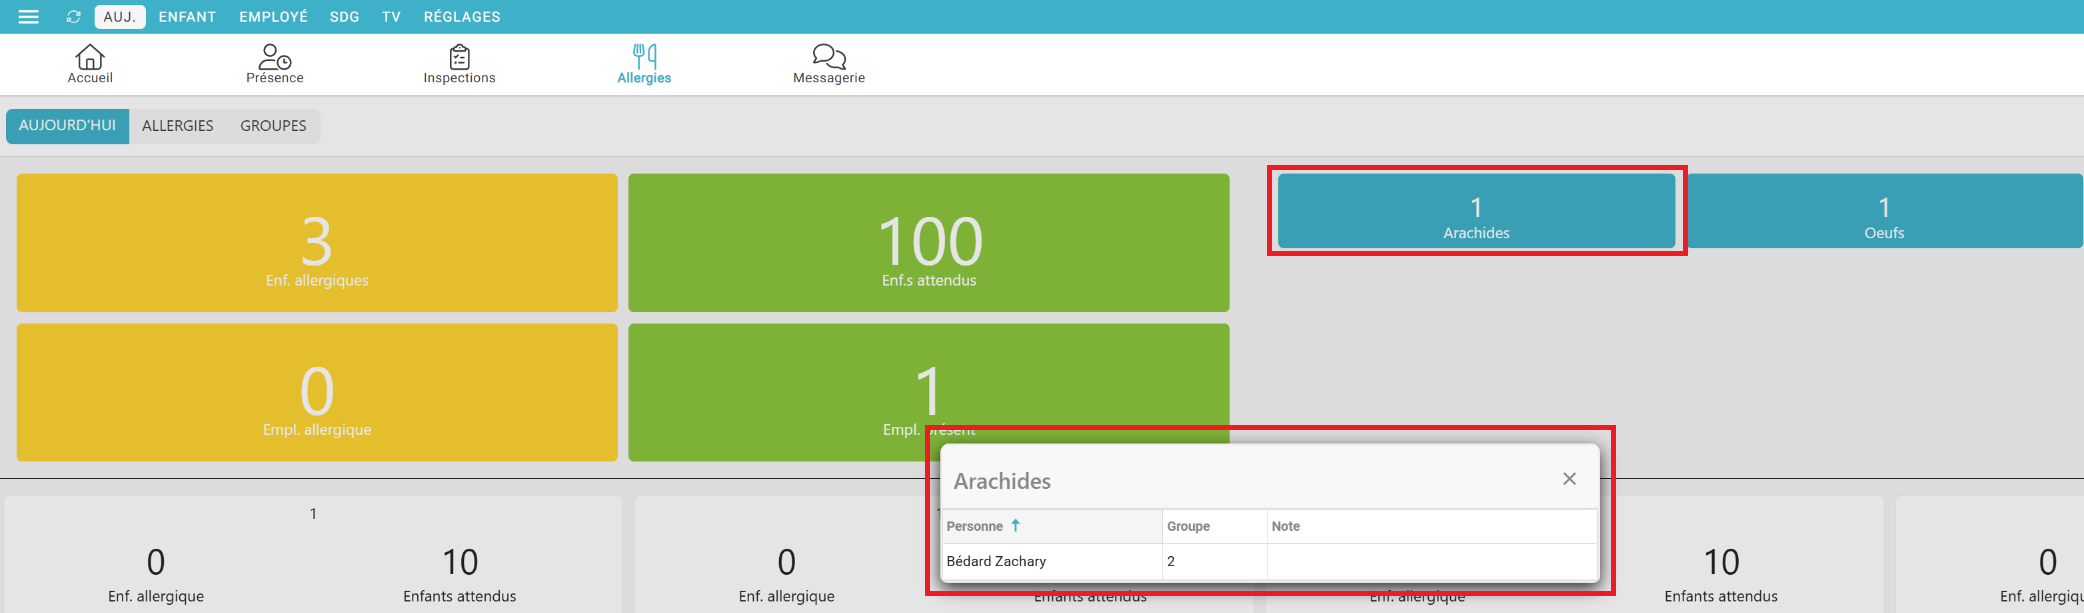The width and height of the screenshot is (2084, 613).
Task: Select the Bédard Zachary row
Action: (996, 561)
